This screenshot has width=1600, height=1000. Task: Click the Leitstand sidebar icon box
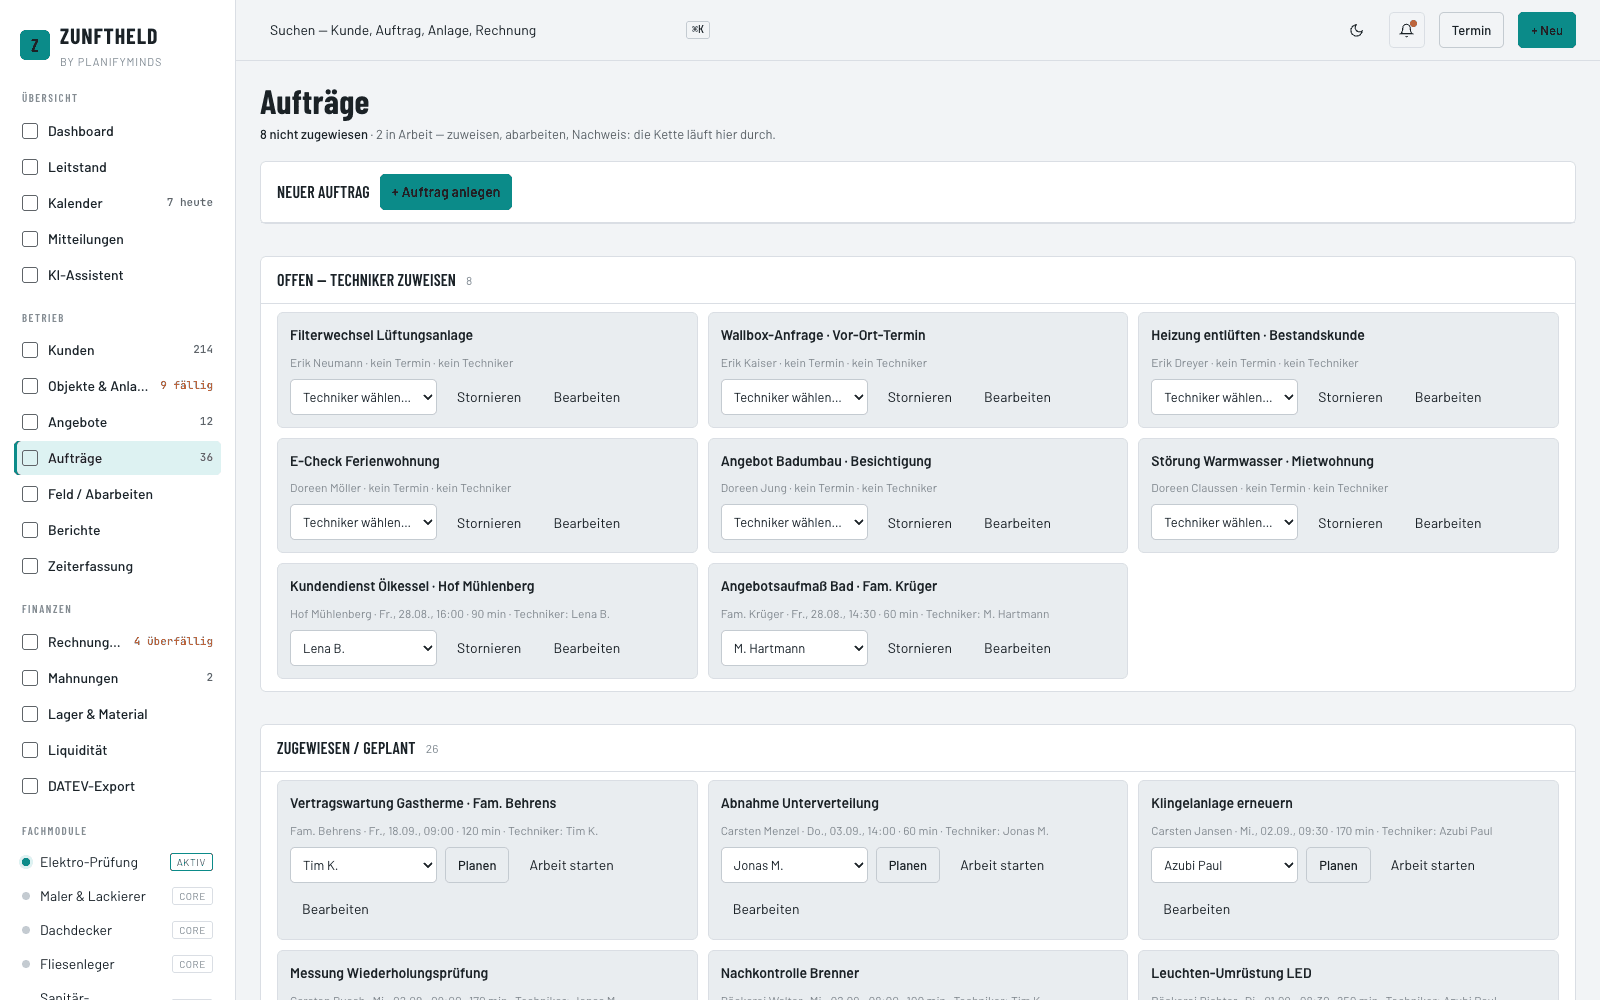30,167
